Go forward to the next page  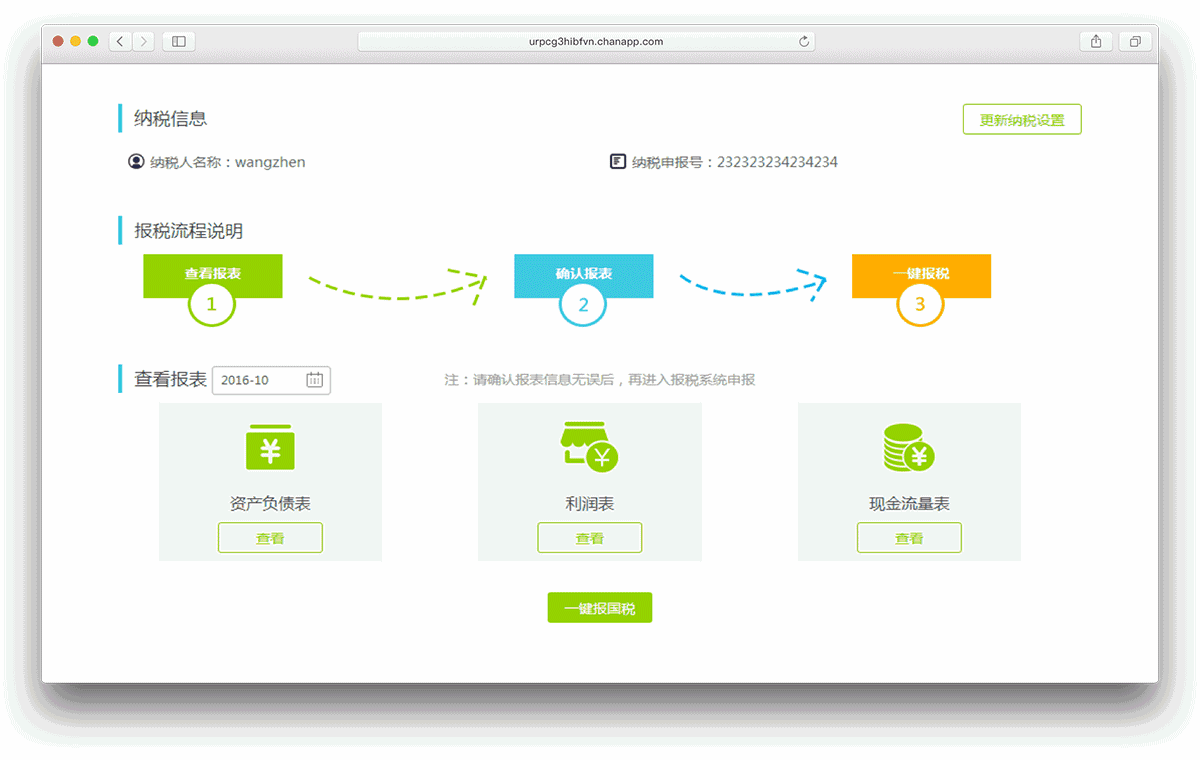144,41
